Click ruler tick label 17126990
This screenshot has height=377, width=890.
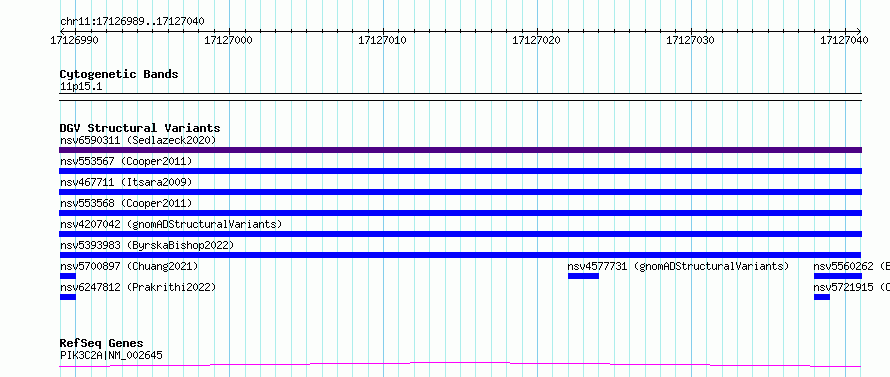coord(74,40)
